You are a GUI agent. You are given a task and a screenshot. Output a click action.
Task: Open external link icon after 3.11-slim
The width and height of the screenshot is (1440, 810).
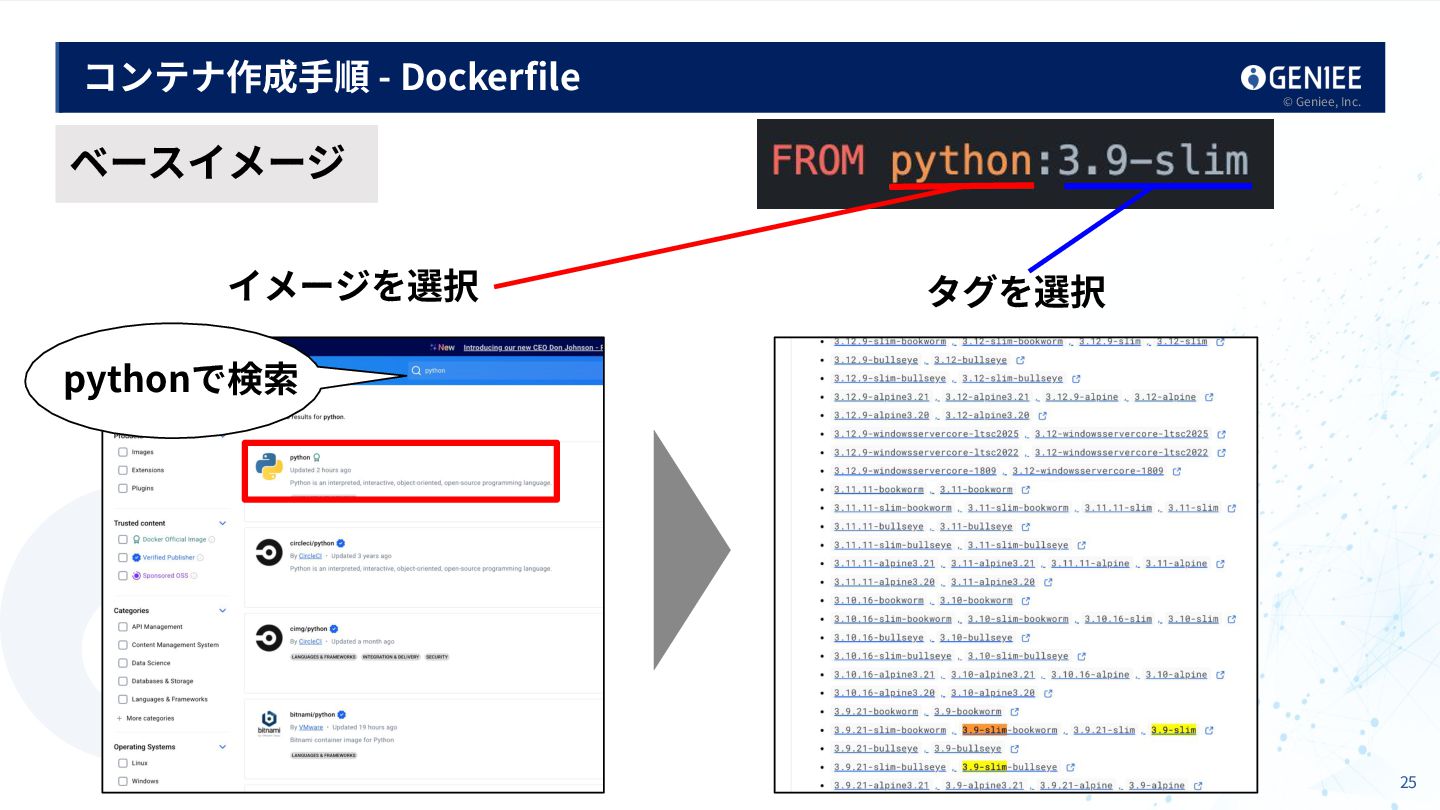tap(1232, 508)
